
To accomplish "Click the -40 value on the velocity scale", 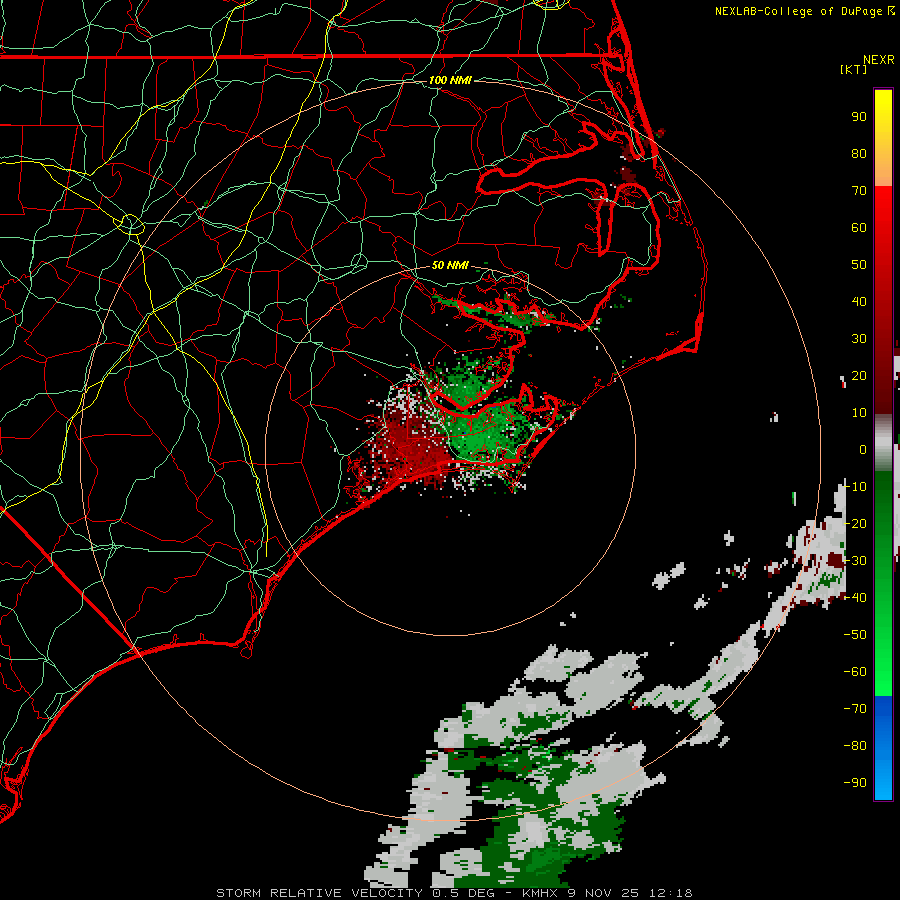I will [x=855, y=598].
